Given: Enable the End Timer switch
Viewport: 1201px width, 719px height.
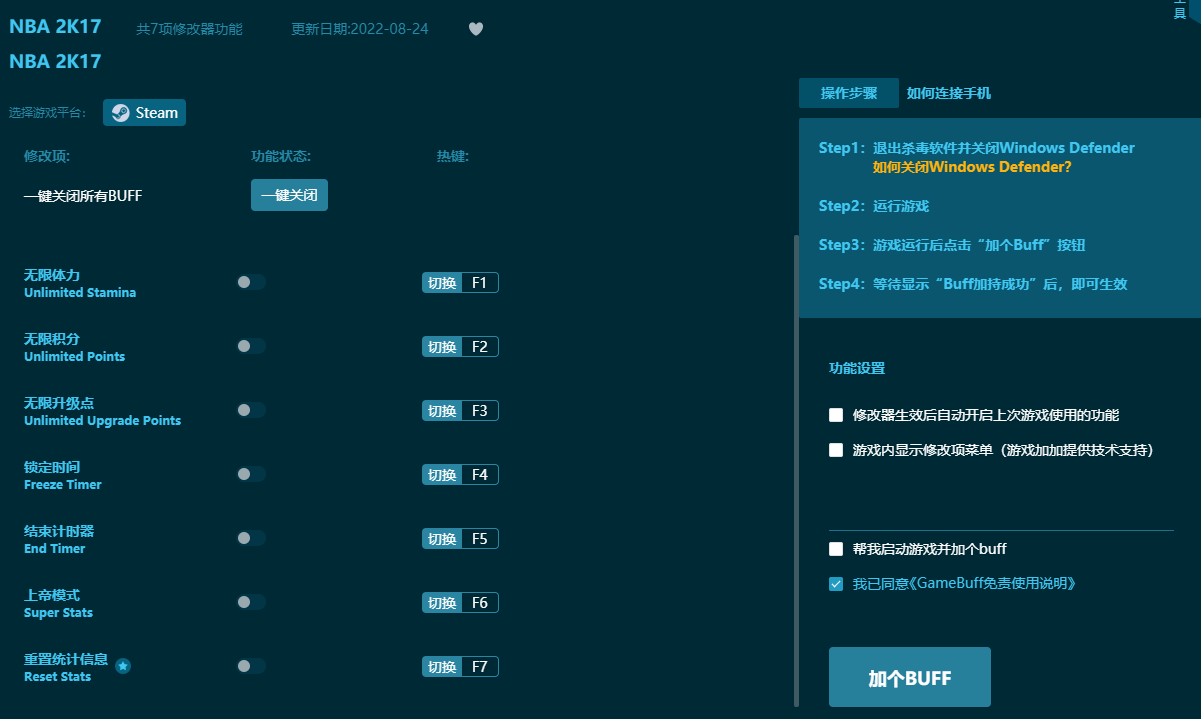Looking at the screenshot, I should coord(251,538).
